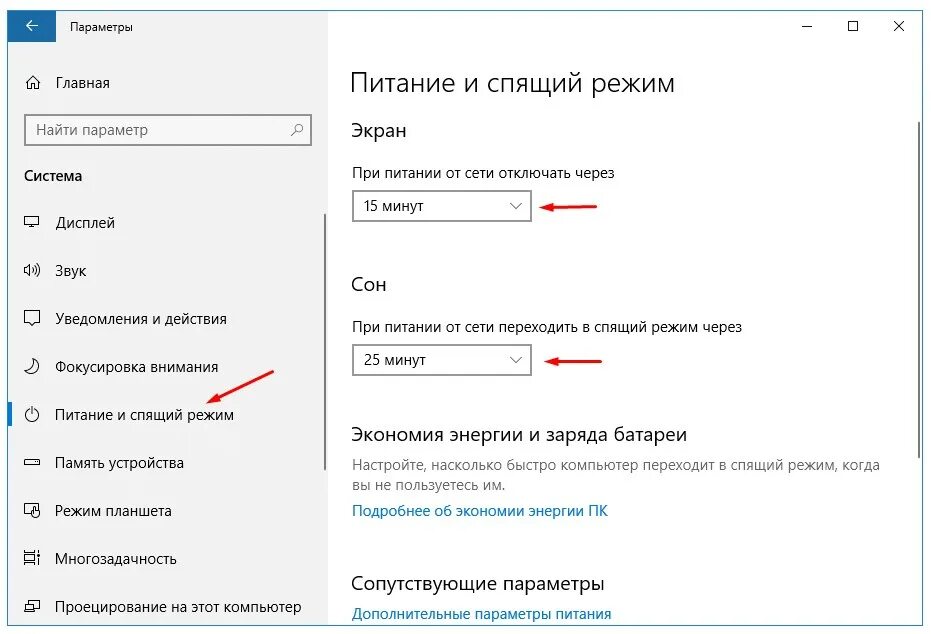
Task: Click the Фокусировка внимания moon icon
Action: point(31,366)
